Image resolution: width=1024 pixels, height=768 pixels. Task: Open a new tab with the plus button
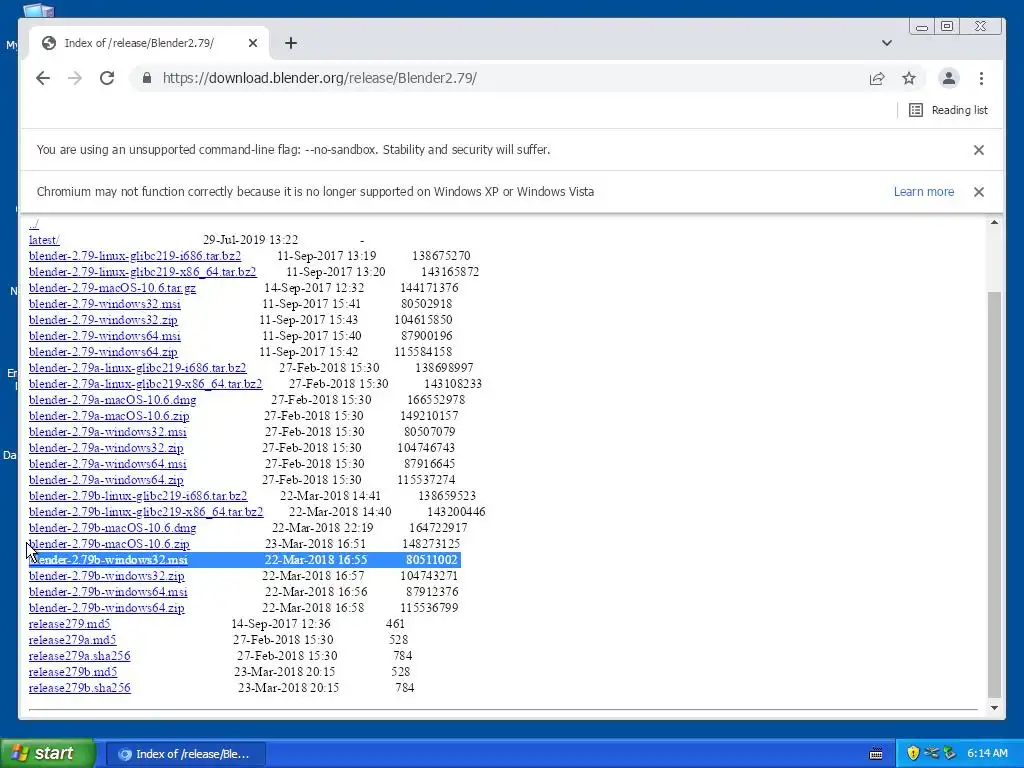[291, 43]
